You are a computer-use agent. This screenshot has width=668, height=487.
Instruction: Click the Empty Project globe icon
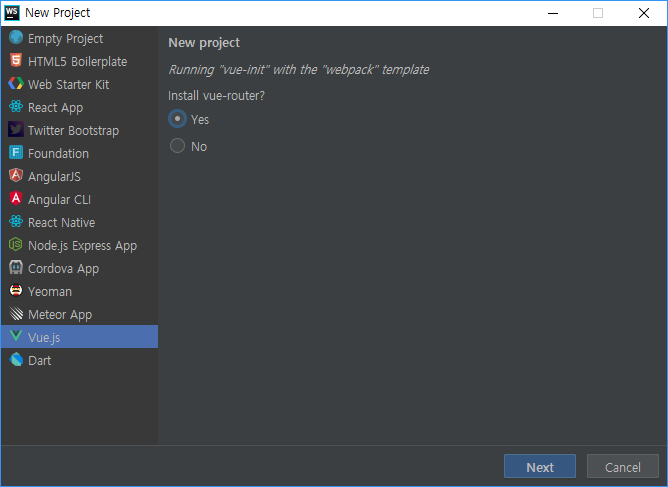[x=16, y=37]
